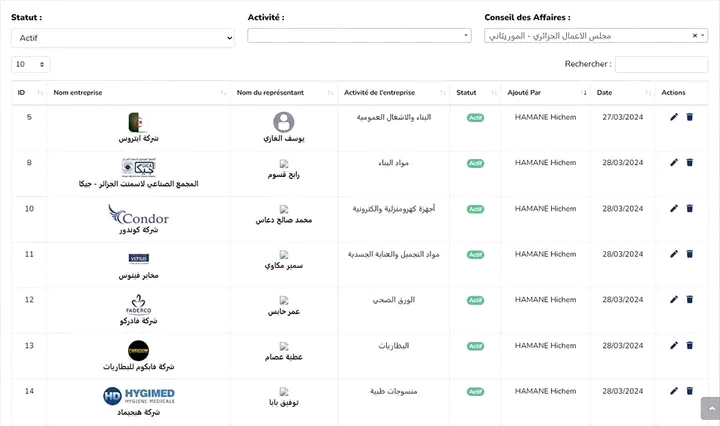Sort by Ajouté Par column
Screen dimensions: 720x426
545,92
